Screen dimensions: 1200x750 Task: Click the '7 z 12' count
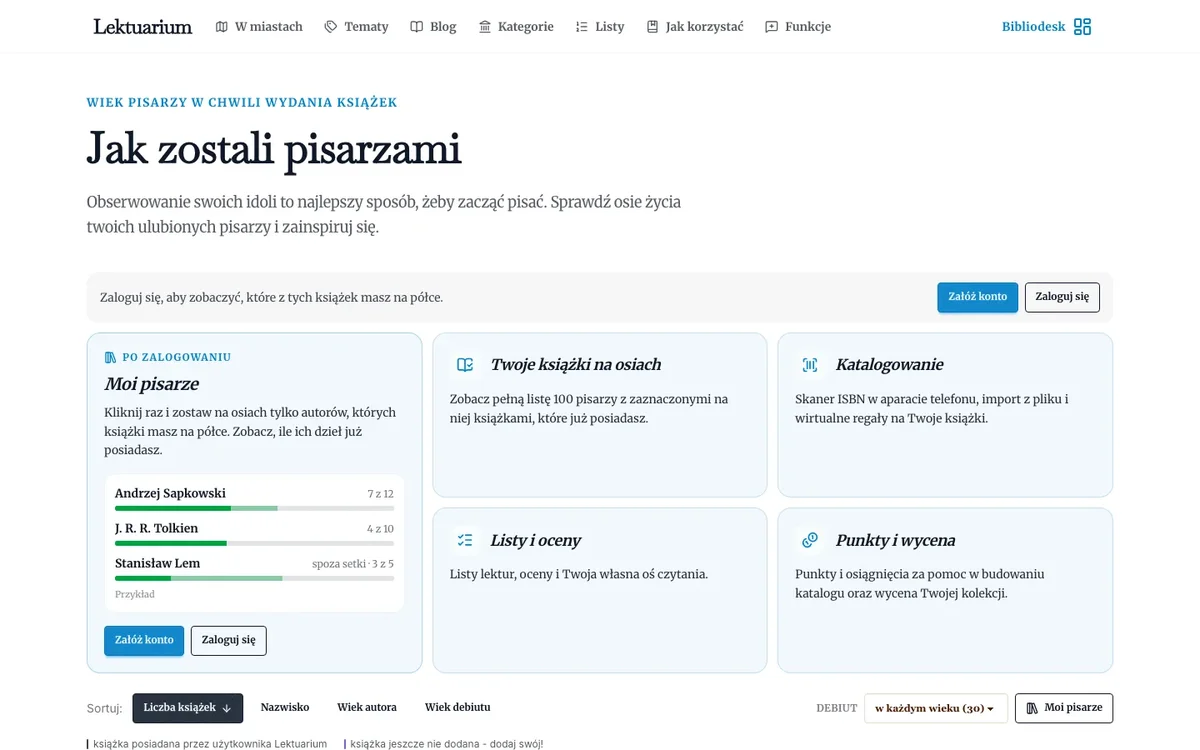pos(380,494)
